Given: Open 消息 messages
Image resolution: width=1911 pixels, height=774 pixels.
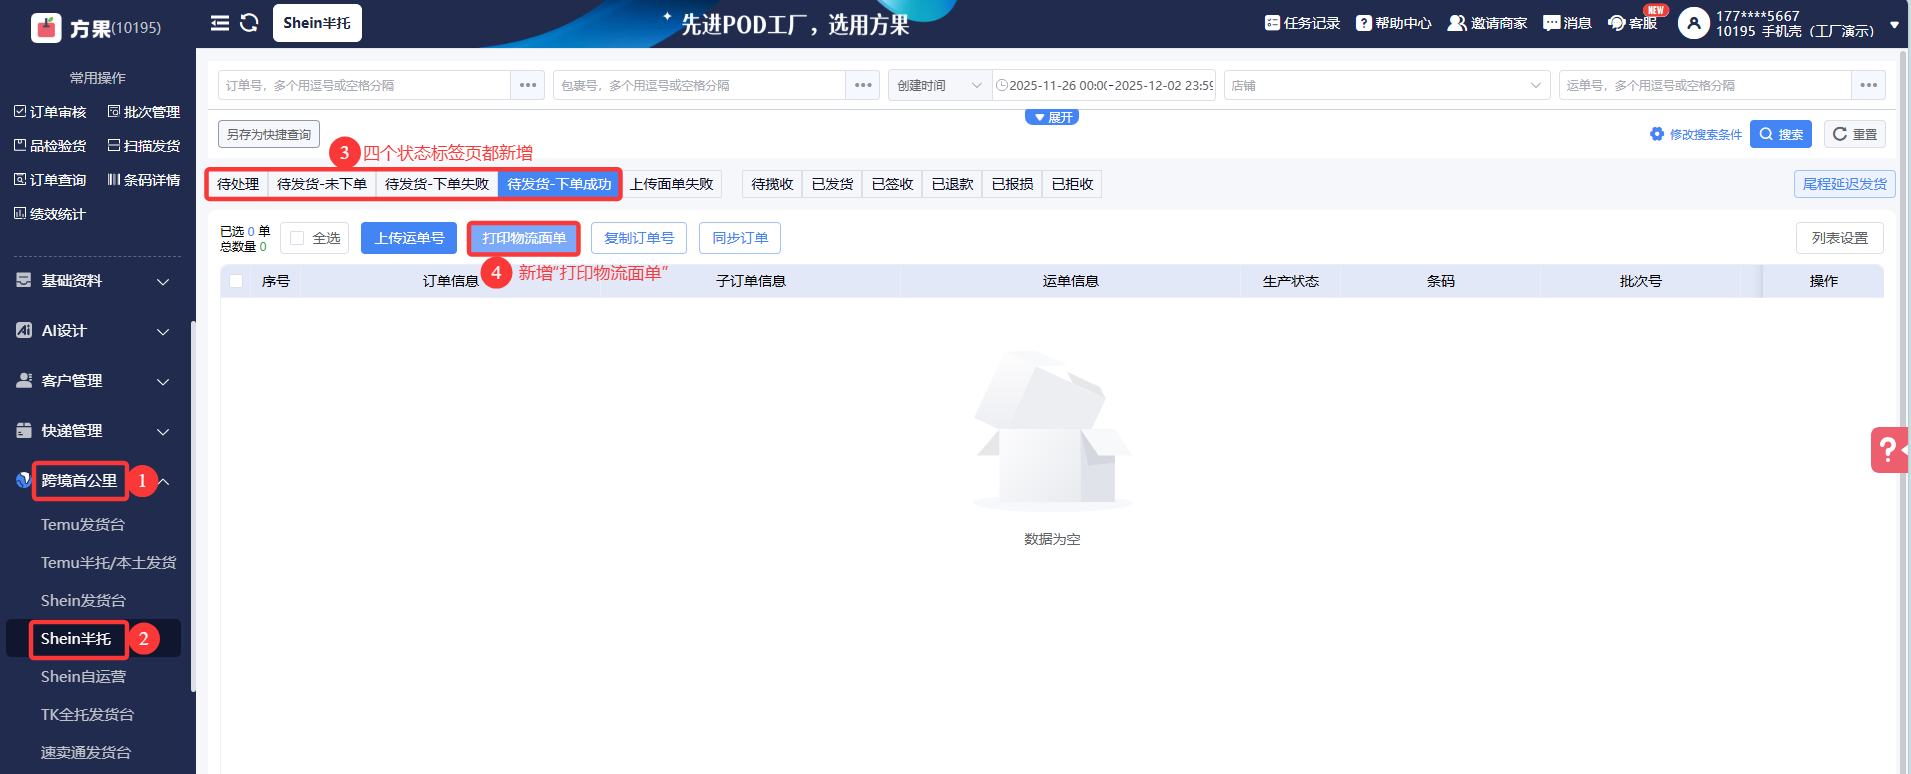Looking at the screenshot, I should (1567, 23).
